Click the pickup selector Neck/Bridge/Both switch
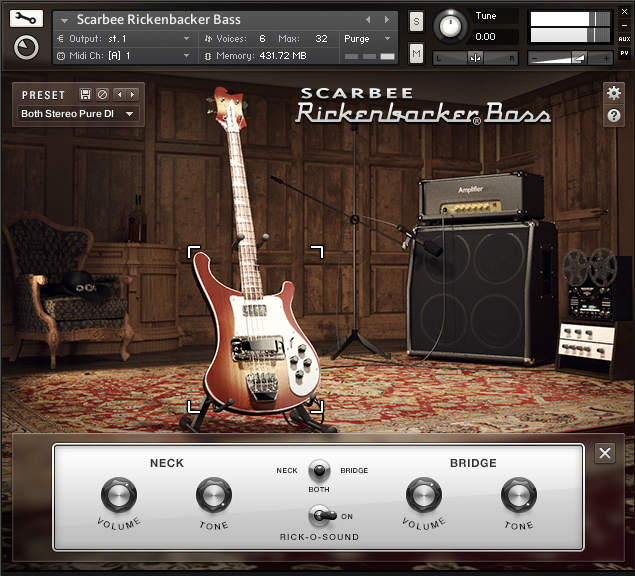 (319, 470)
